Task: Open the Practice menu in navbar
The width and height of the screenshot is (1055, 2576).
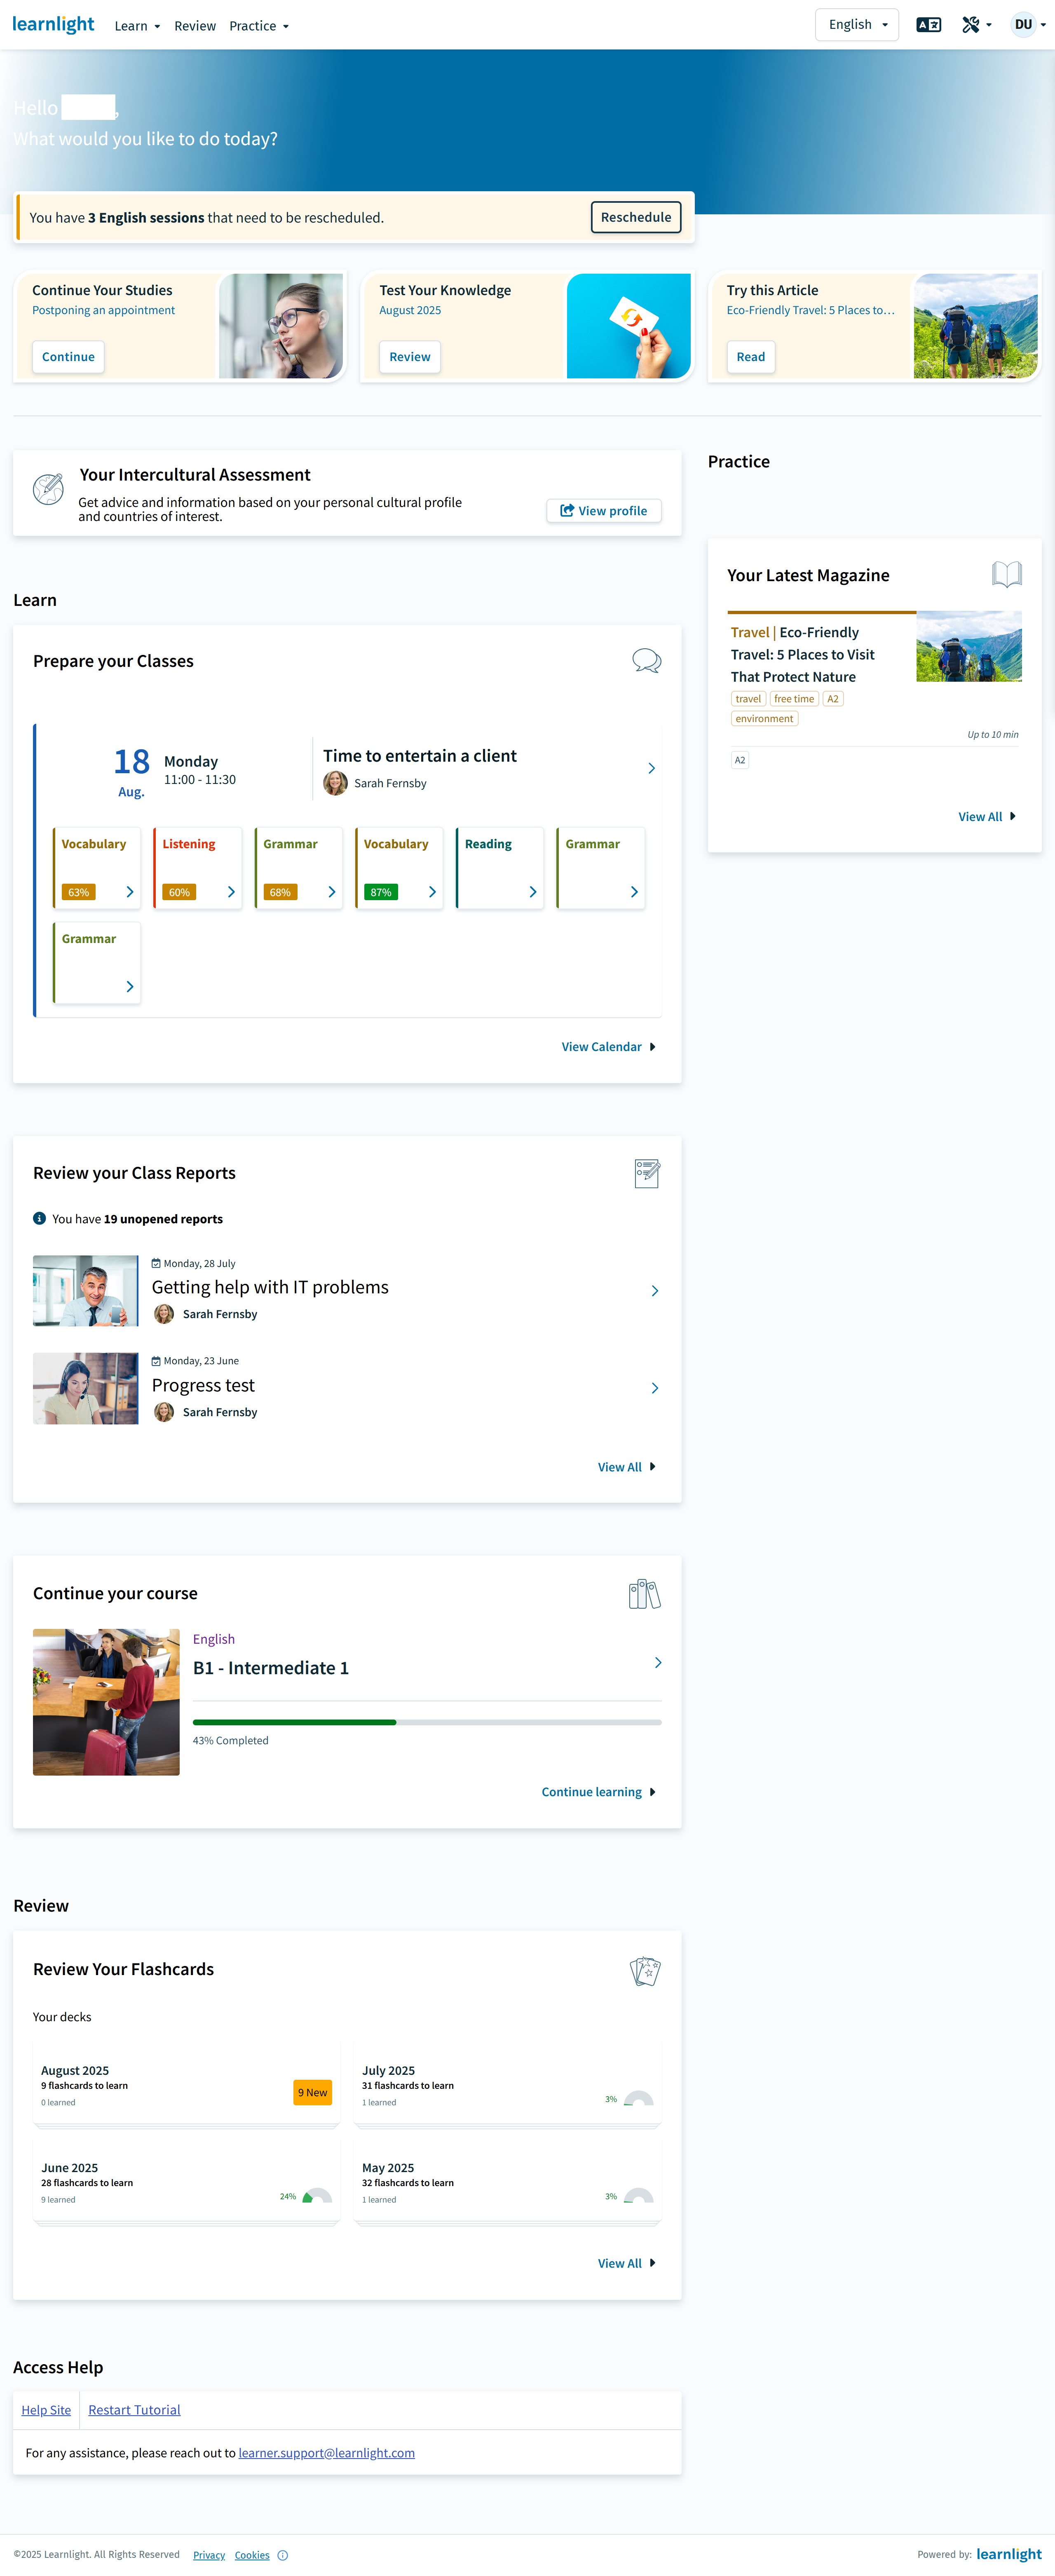Action: (258, 26)
